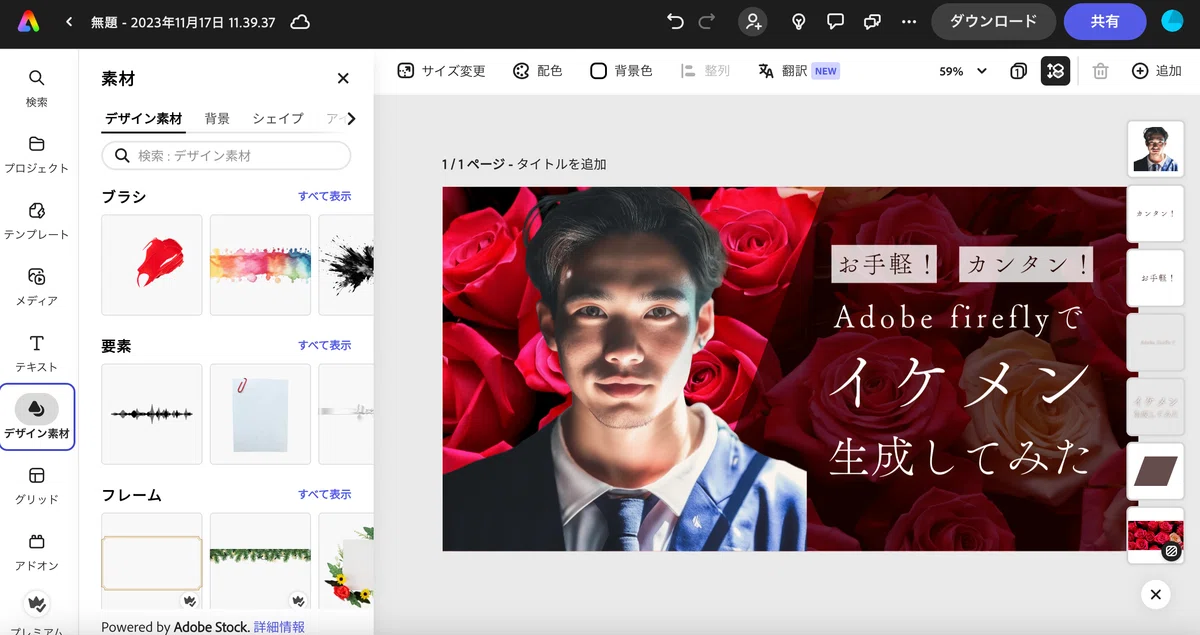Select the Adobe firefly text layer thumbnail
Viewport: 1200px width, 635px height.
1156,341
